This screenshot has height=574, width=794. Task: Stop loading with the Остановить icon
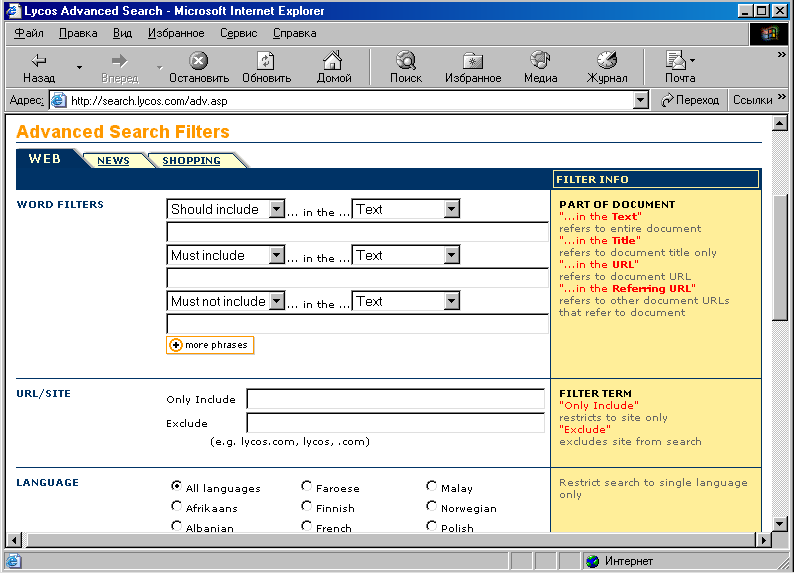pyautogui.click(x=198, y=61)
